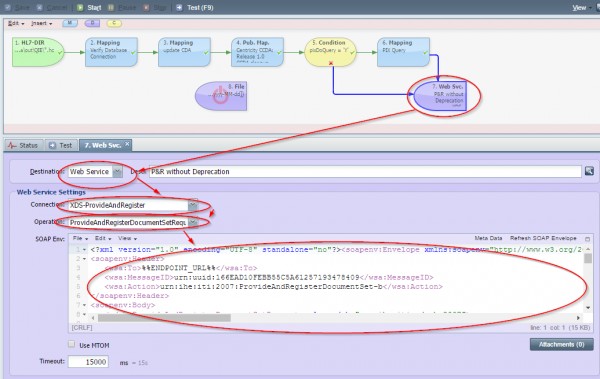Open the SOAP editor View menu

(127, 238)
